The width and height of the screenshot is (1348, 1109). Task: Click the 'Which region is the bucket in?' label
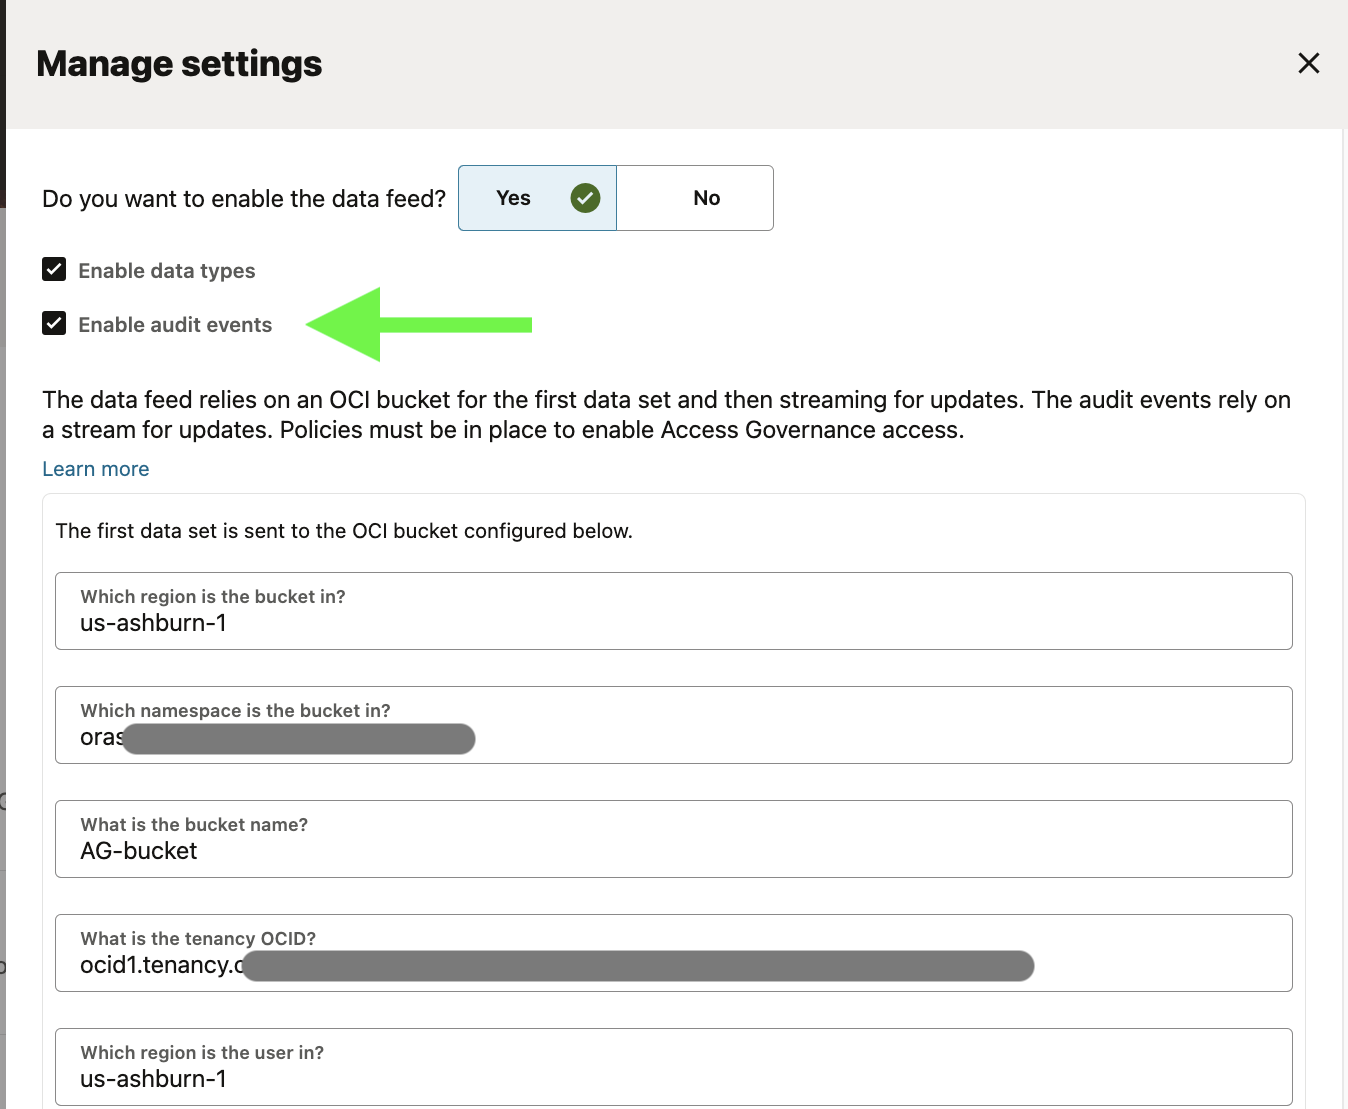click(x=213, y=597)
